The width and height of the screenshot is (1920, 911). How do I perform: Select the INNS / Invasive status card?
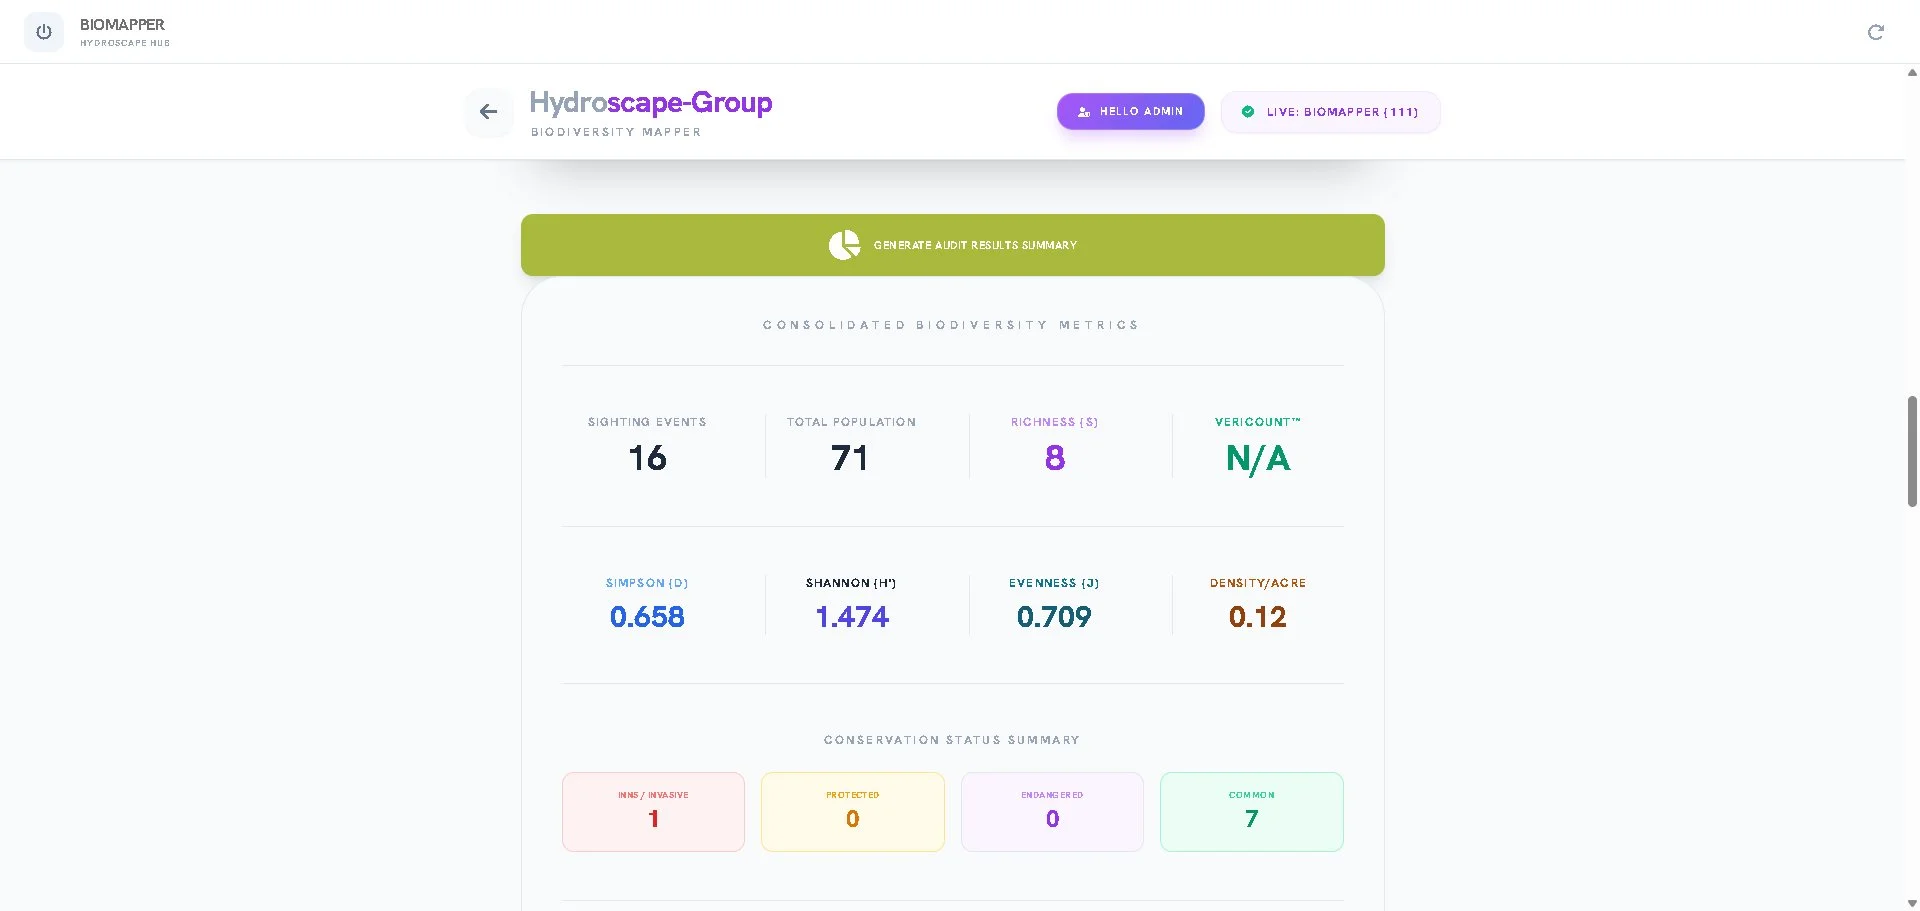click(x=653, y=811)
